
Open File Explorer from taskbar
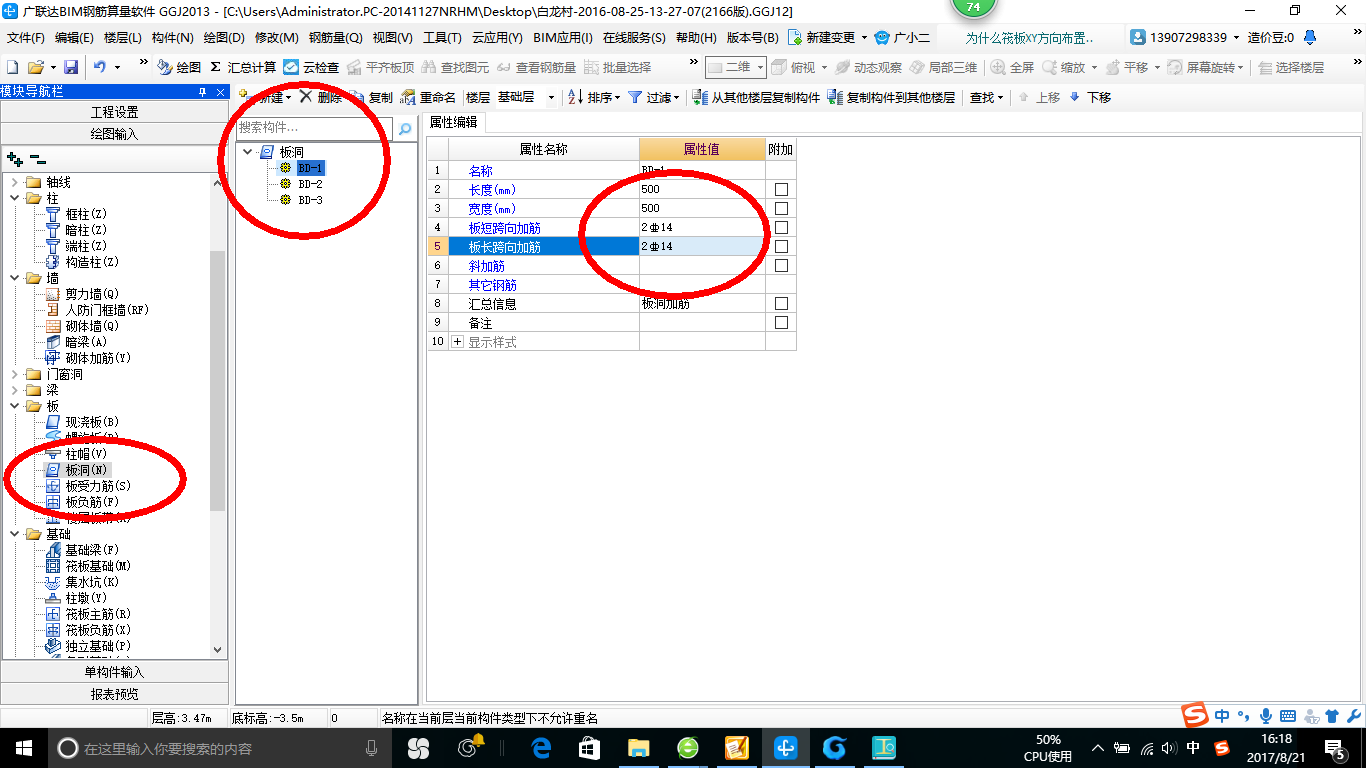[638, 748]
